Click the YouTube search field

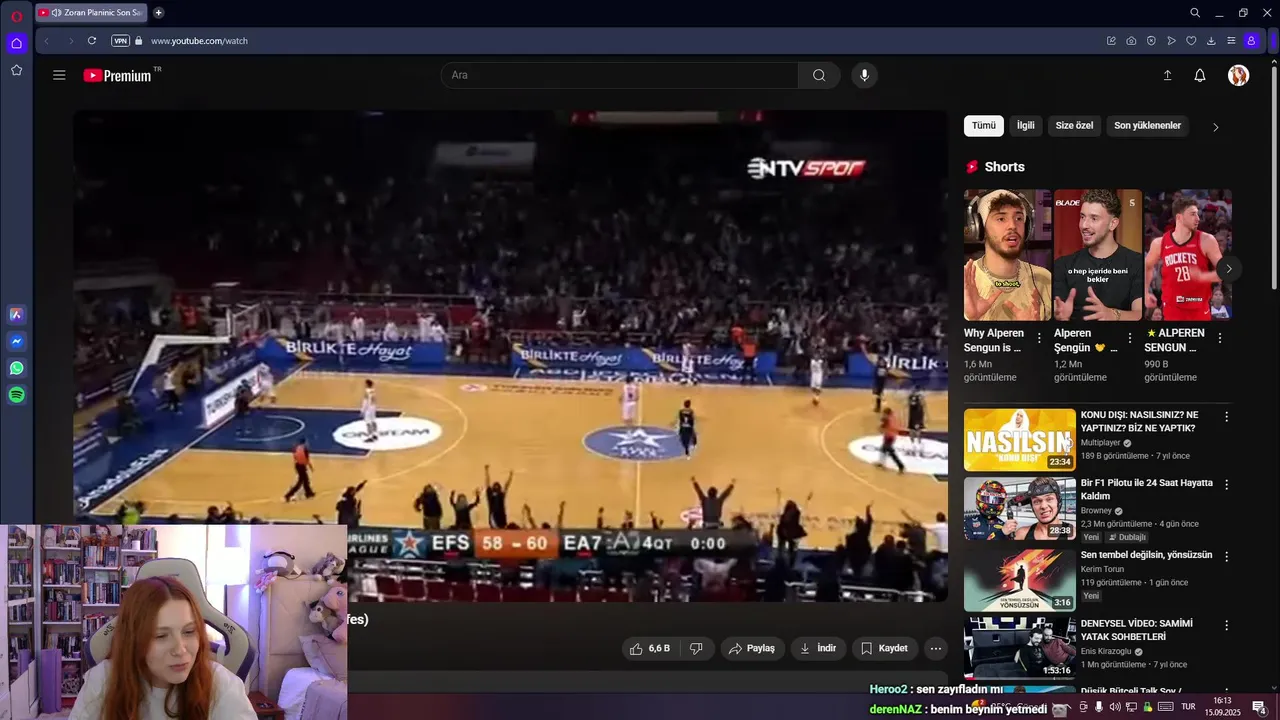[620, 75]
